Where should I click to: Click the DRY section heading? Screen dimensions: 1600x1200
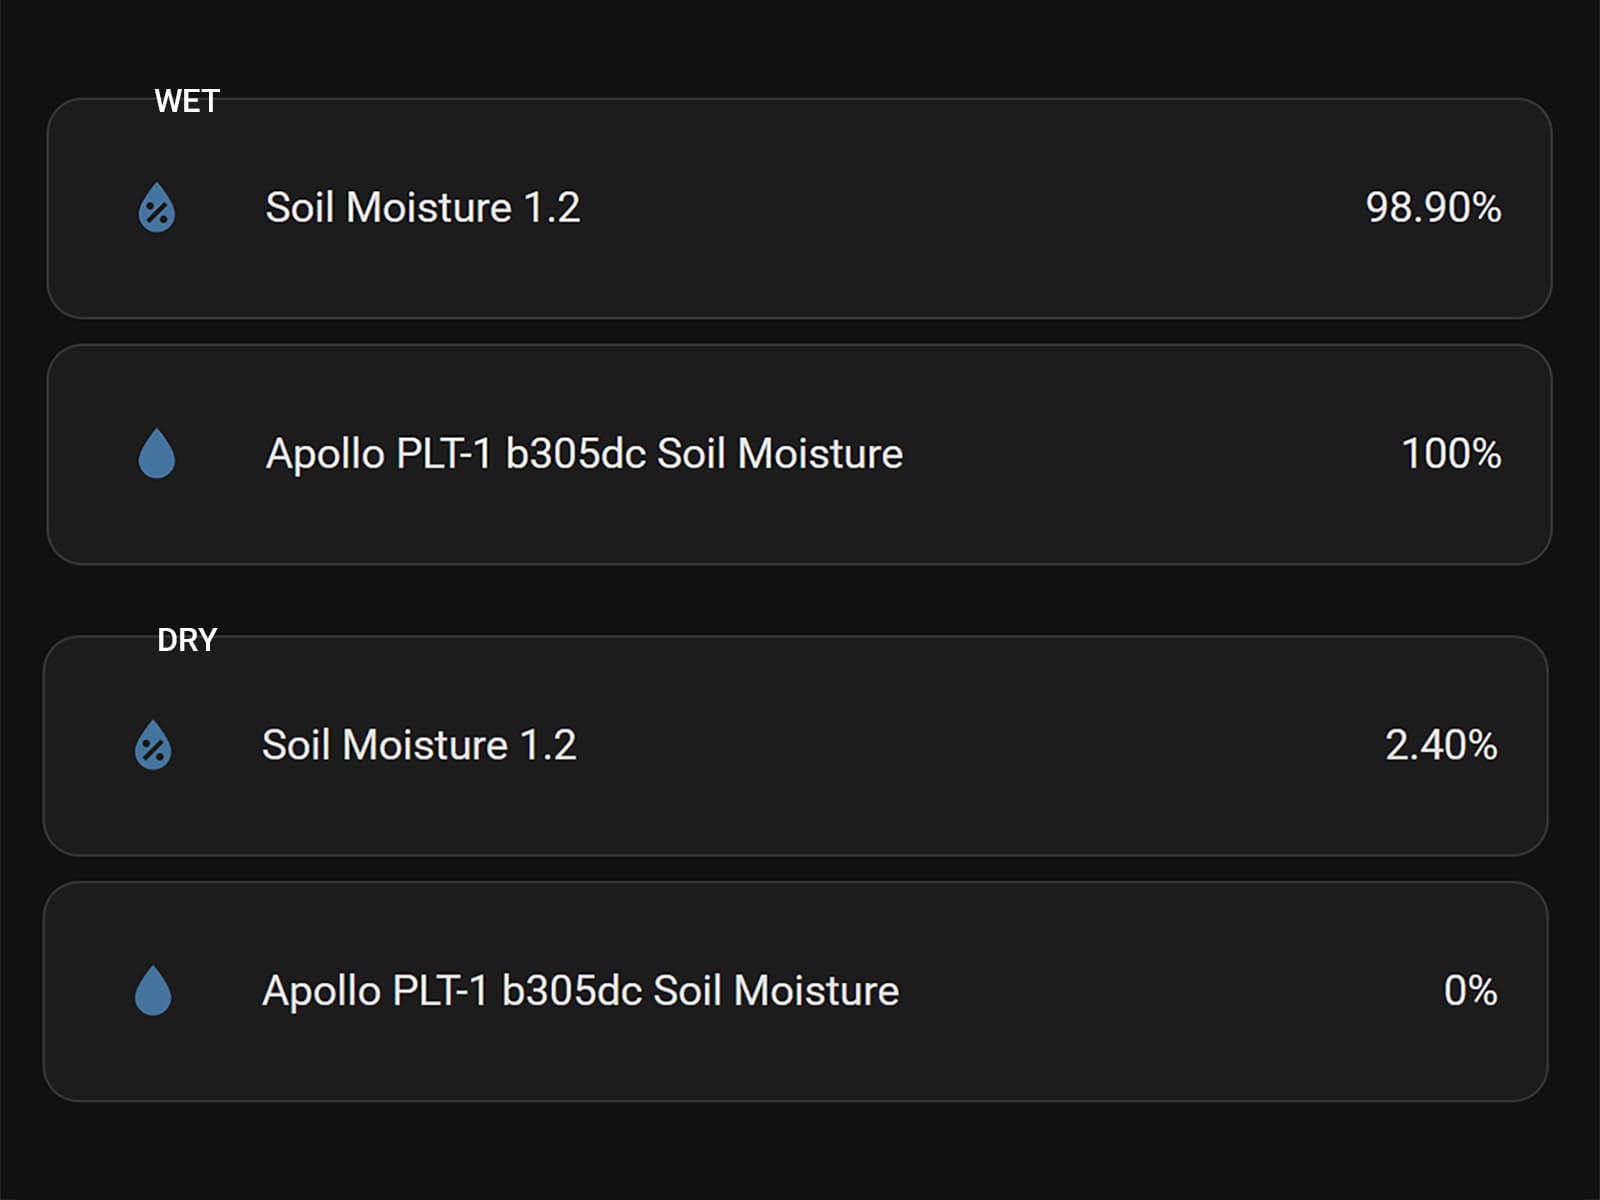[187, 639]
